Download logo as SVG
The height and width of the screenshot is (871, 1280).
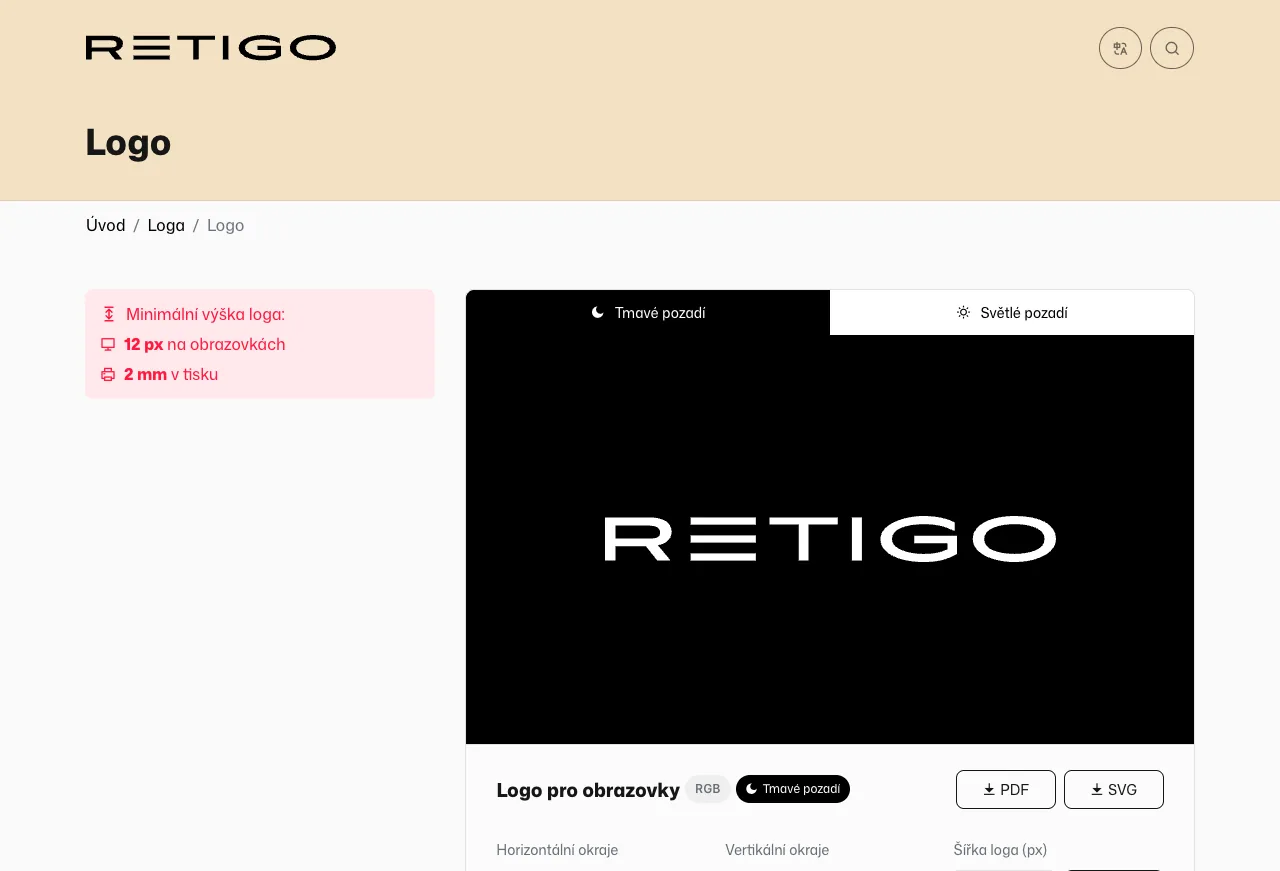click(x=1114, y=789)
